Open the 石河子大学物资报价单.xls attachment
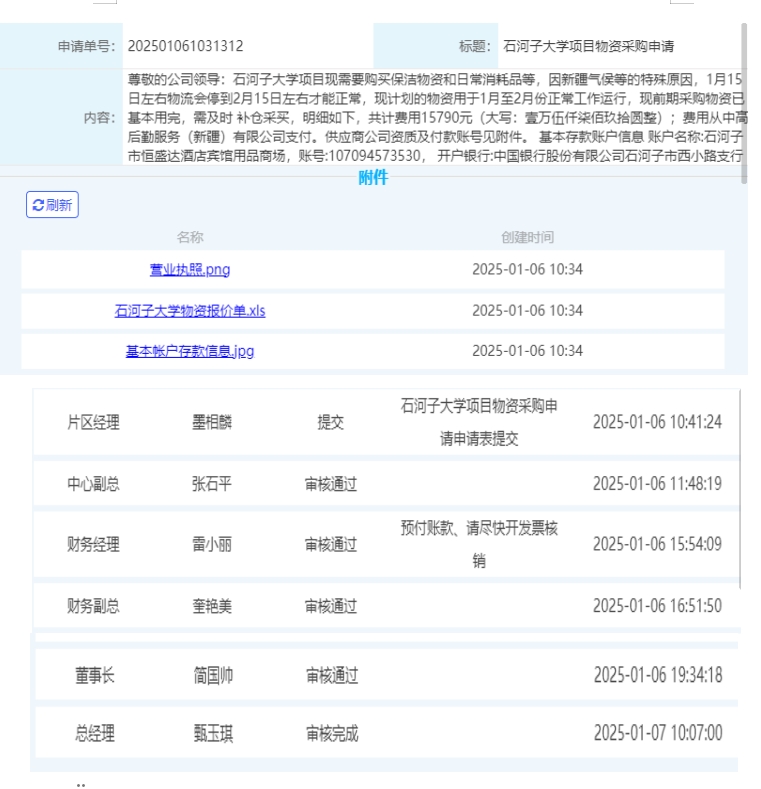This screenshot has height=789, width=761. coord(190,311)
